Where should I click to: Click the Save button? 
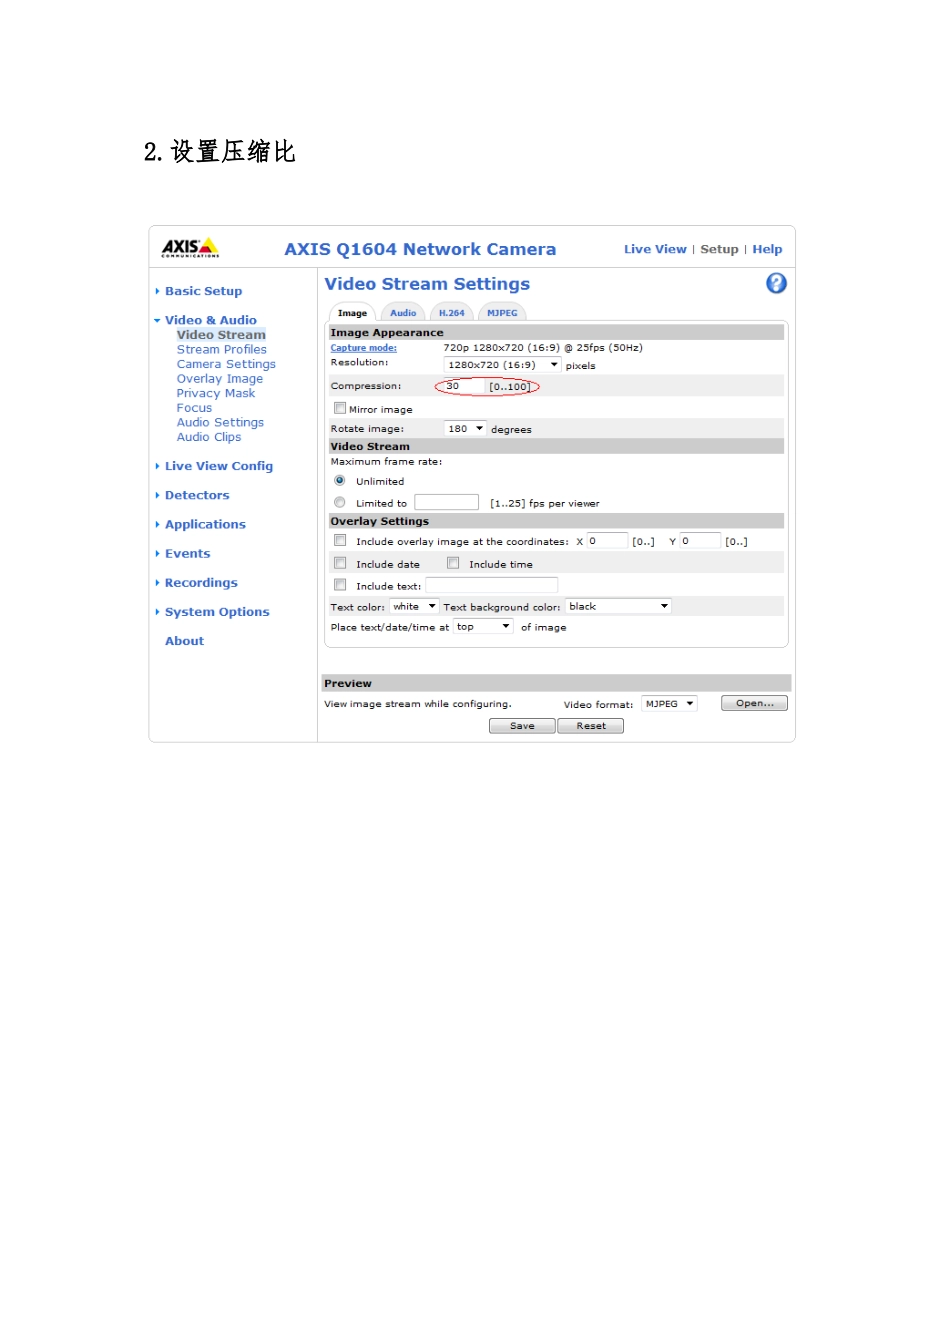(x=522, y=726)
